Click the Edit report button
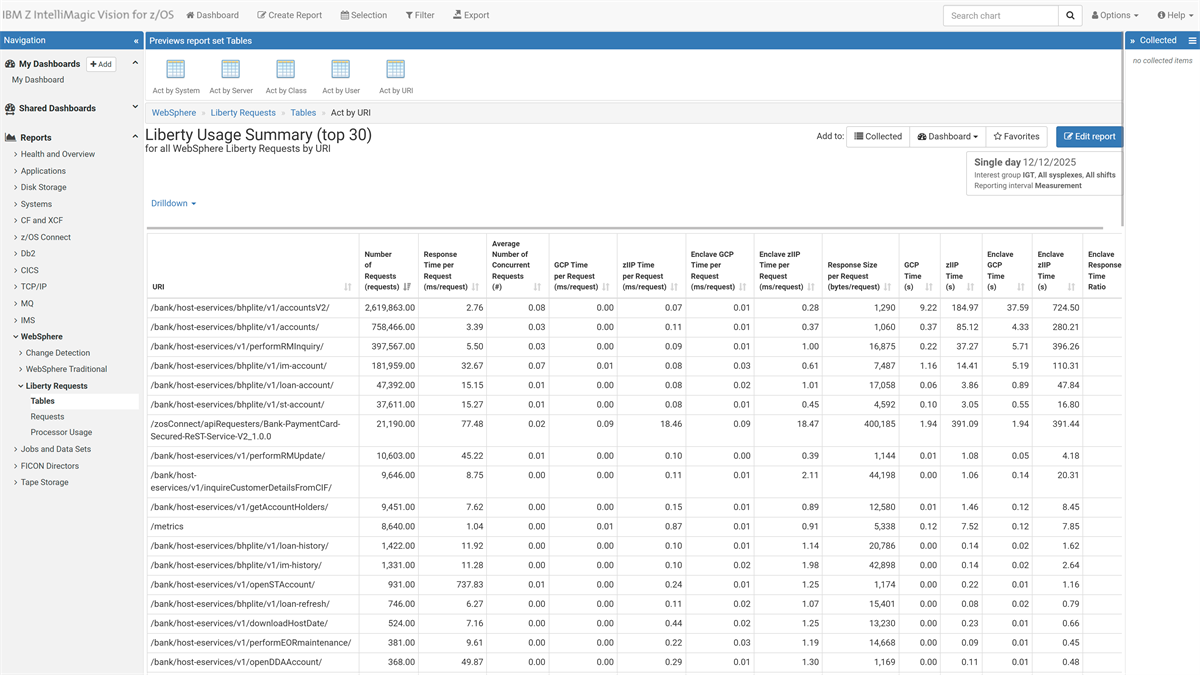 tap(1089, 137)
